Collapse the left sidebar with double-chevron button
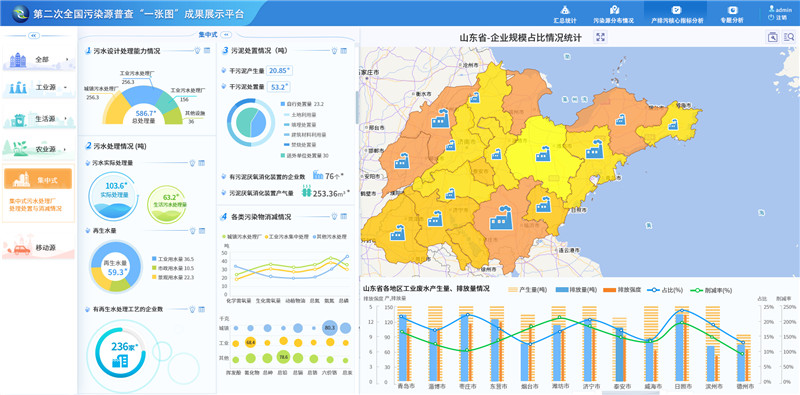This screenshot has width=800, height=395. (x=34, y=36)
